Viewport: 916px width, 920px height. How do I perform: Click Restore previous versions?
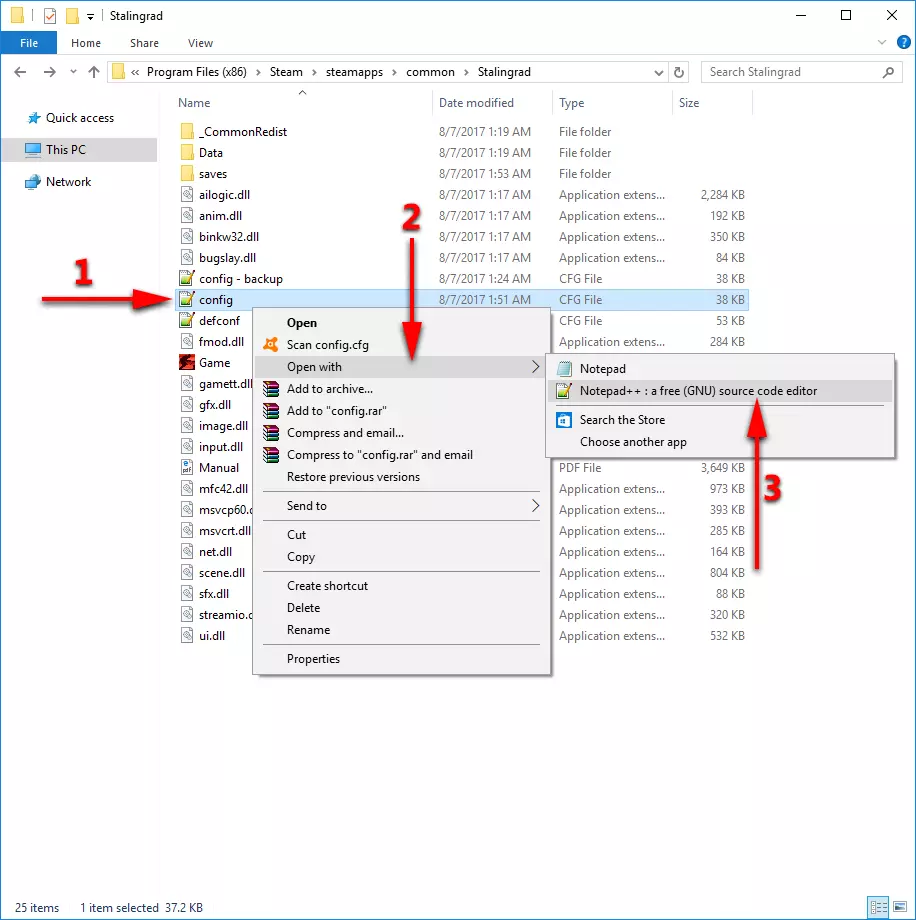[401, 477]
